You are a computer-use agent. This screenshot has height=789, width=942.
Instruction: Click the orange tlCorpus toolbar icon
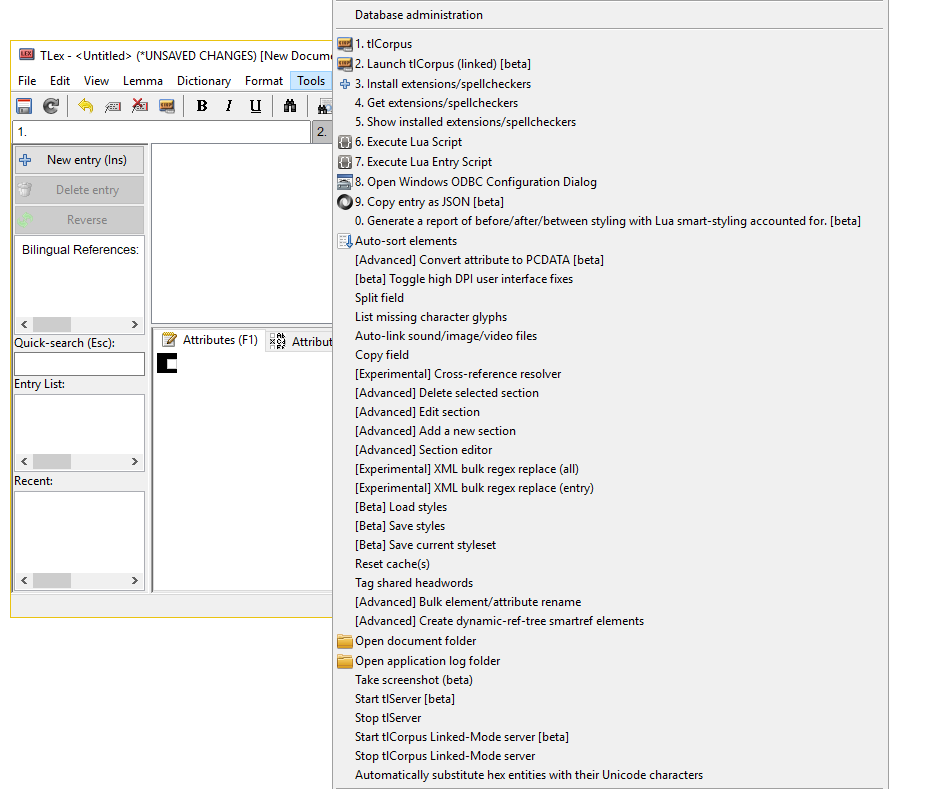point(166,106)
